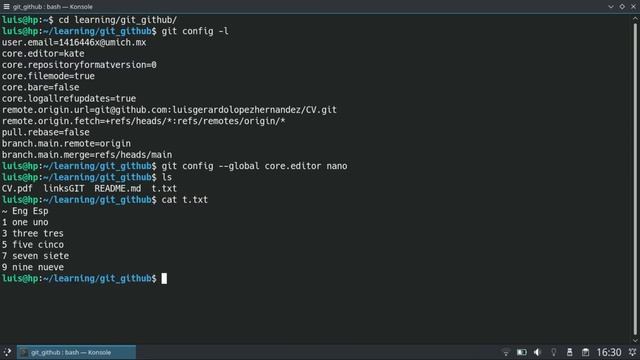Click the CV.pdf file name
640x360 pixels.
pos(17,189)
